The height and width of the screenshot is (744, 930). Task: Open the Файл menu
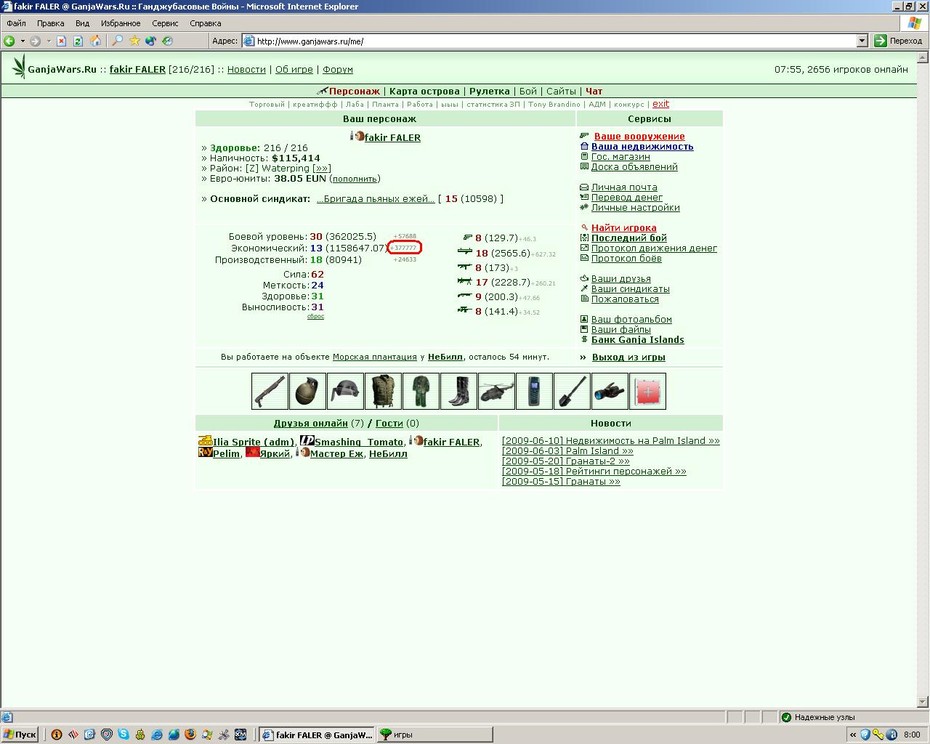pos(16,23)
